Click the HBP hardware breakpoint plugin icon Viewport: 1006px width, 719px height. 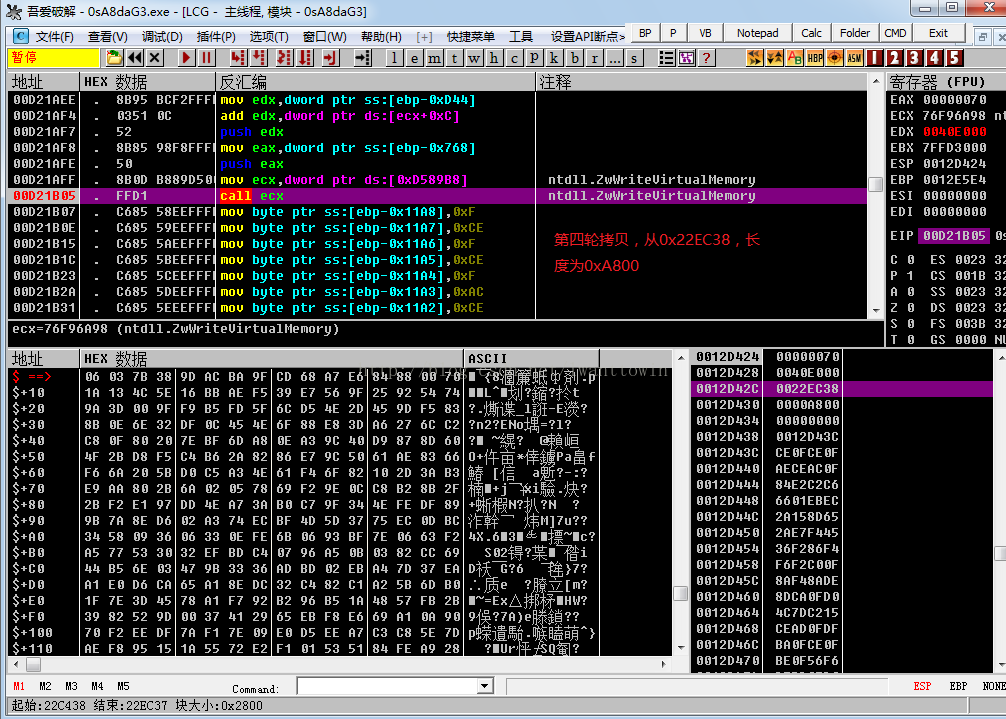pos(815,58)
